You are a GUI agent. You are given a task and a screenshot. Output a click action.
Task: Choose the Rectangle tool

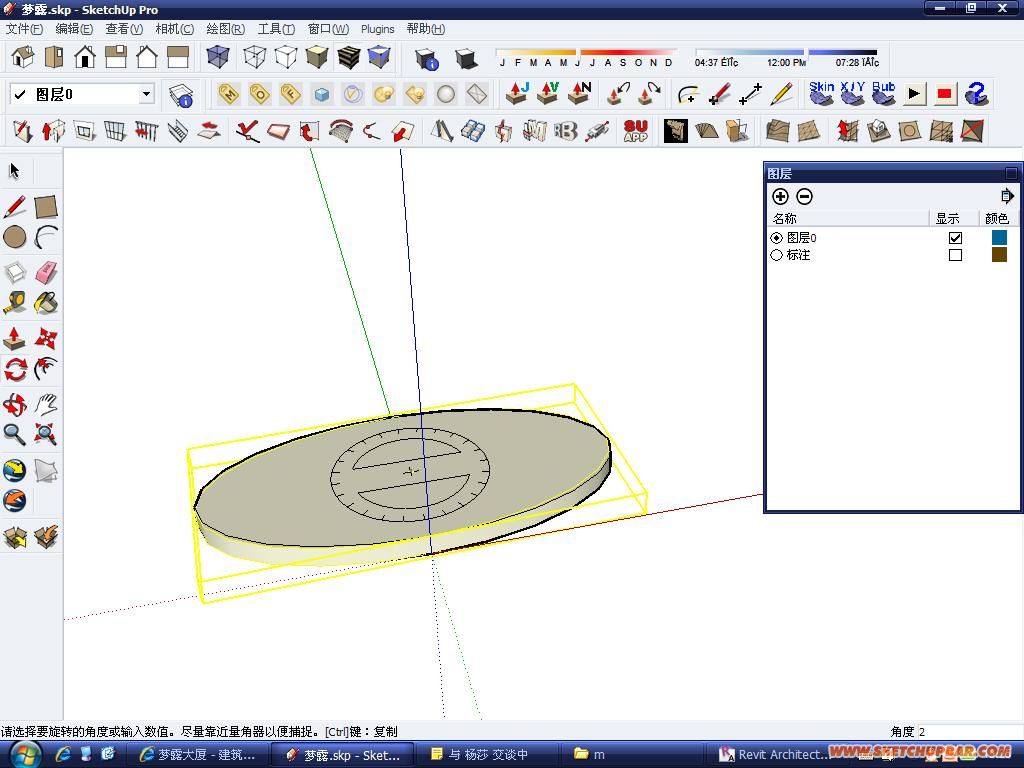coord(46,207)
